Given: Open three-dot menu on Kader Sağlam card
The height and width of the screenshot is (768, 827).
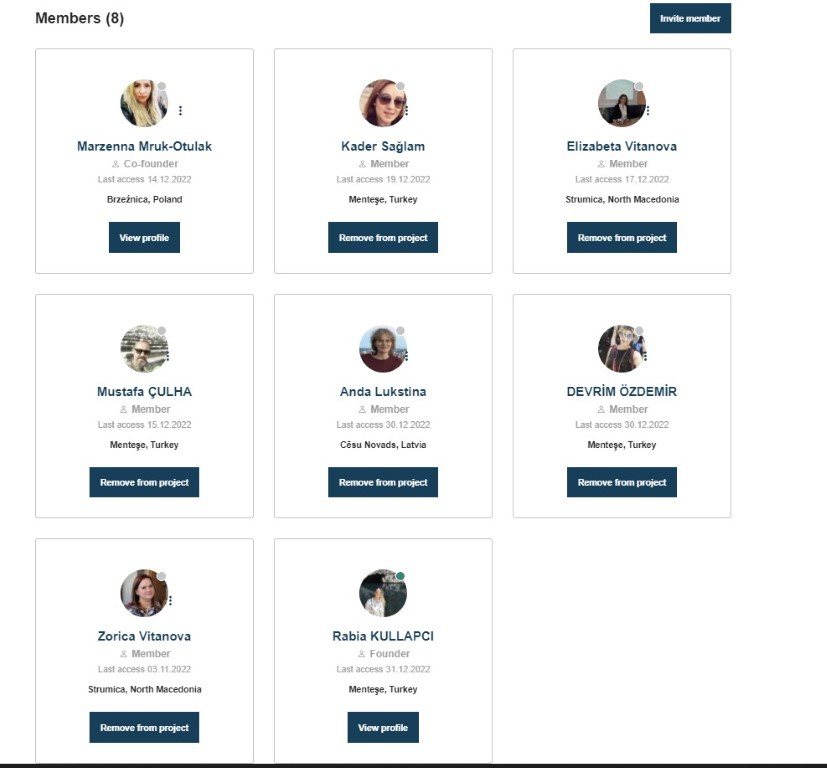Looking at the screenshot, I should pos(406,110).
